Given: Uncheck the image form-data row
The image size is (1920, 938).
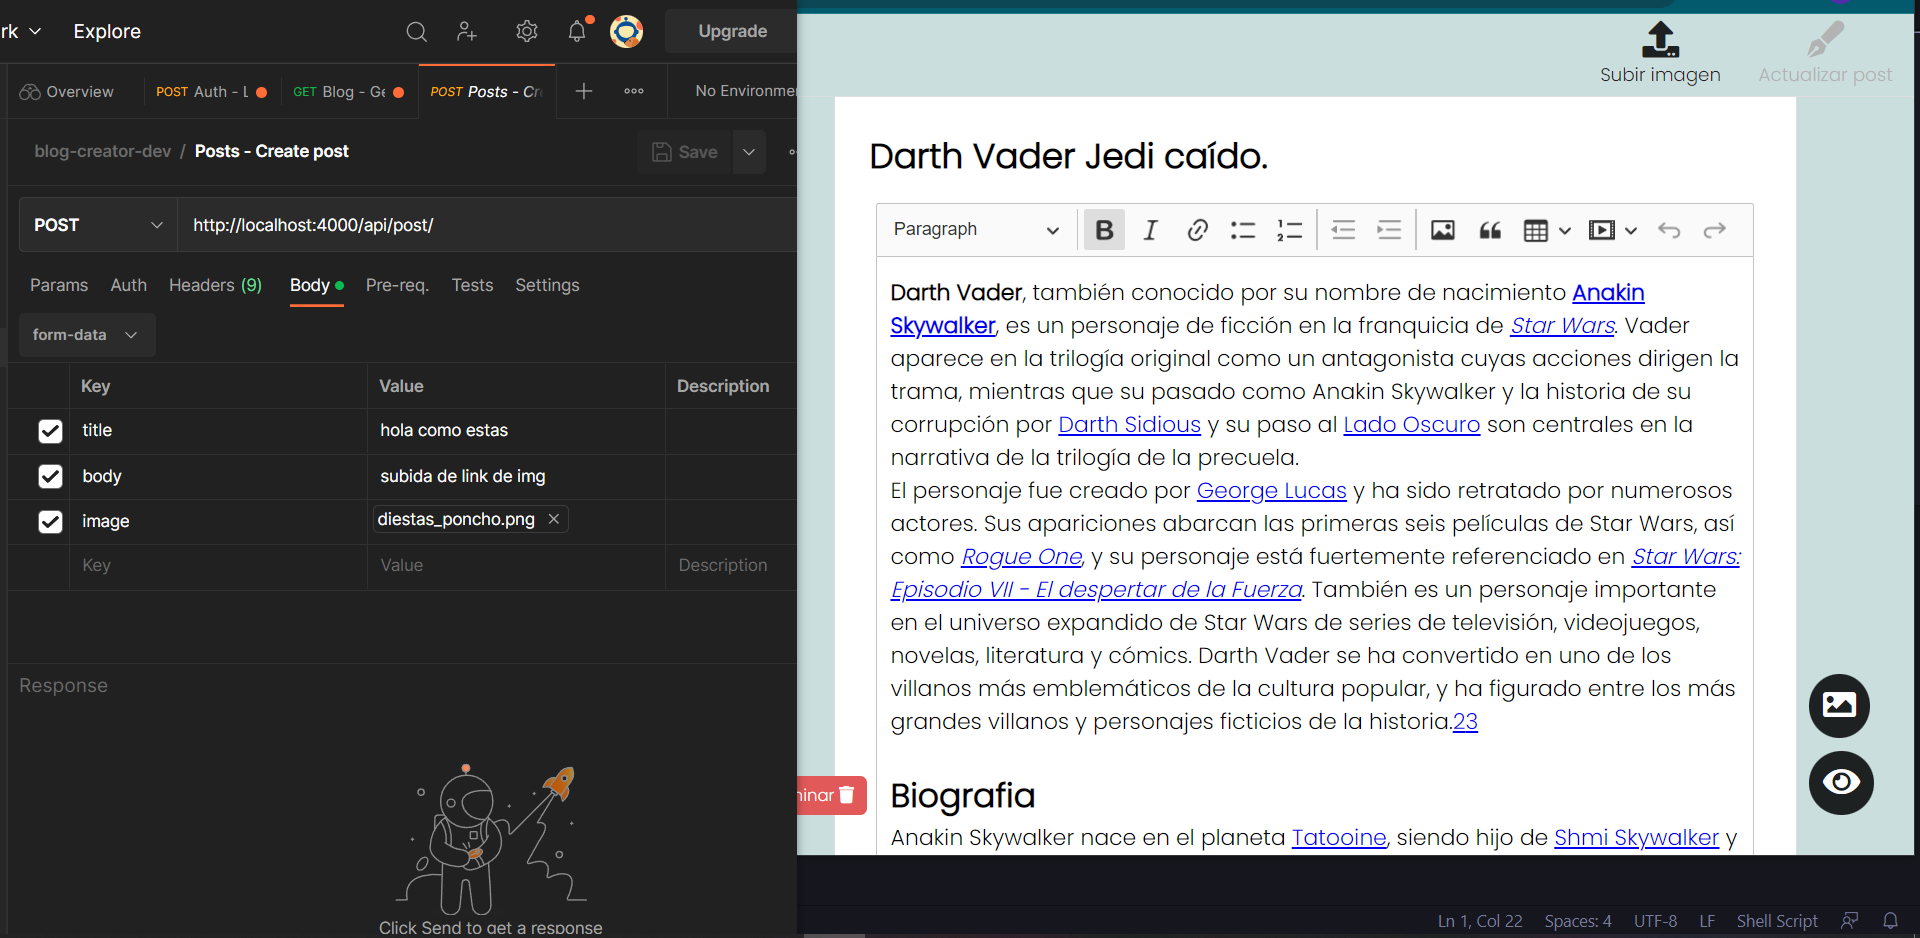Looking at the screenshot, I should [50, 522].
